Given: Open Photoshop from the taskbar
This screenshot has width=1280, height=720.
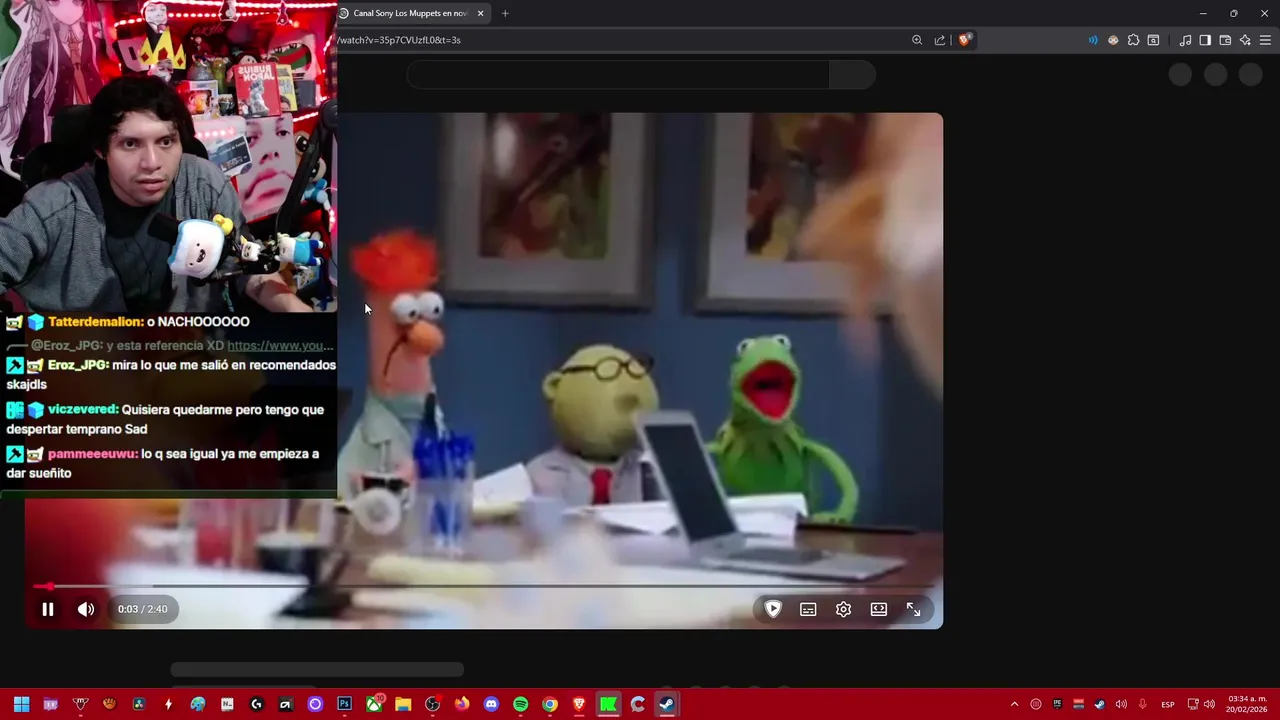Looking at the screenshot, I should pos(345,704).
